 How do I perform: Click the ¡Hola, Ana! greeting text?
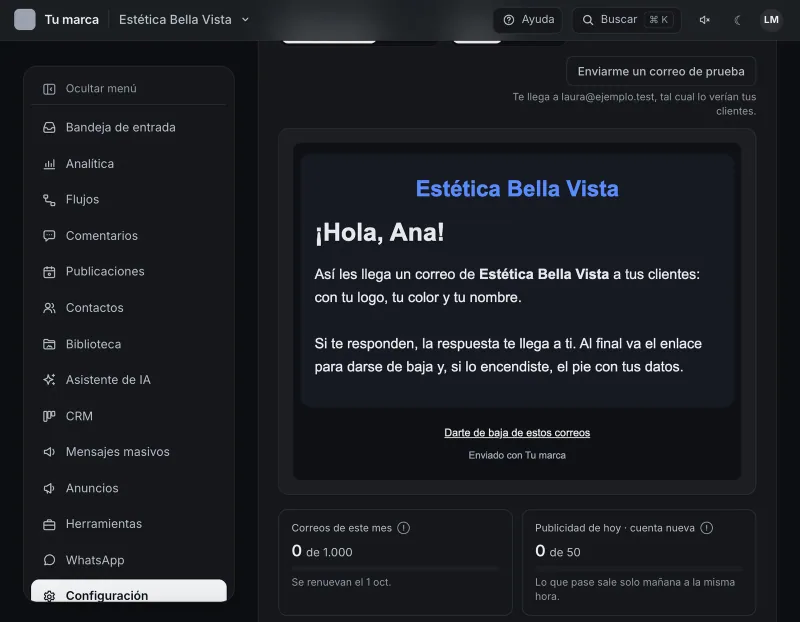(x=379, y=233)
